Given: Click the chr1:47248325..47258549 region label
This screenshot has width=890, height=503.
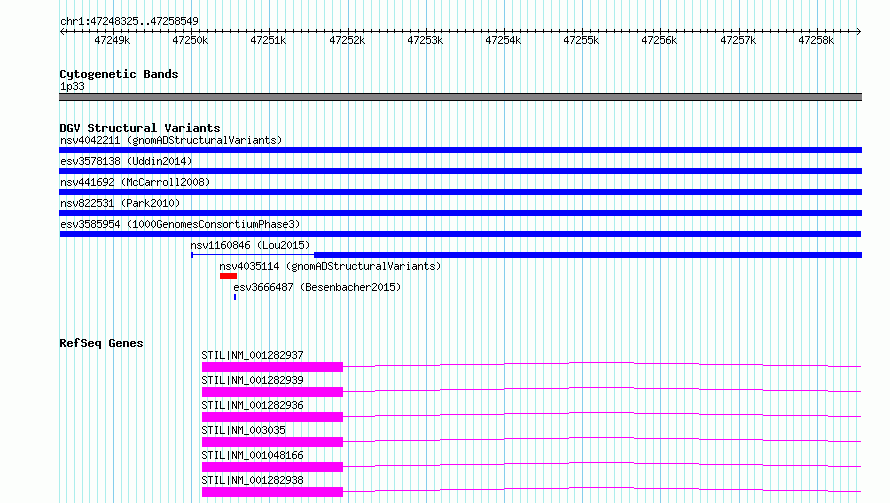Looking at the screenshot, I should (x=129, y=21).
